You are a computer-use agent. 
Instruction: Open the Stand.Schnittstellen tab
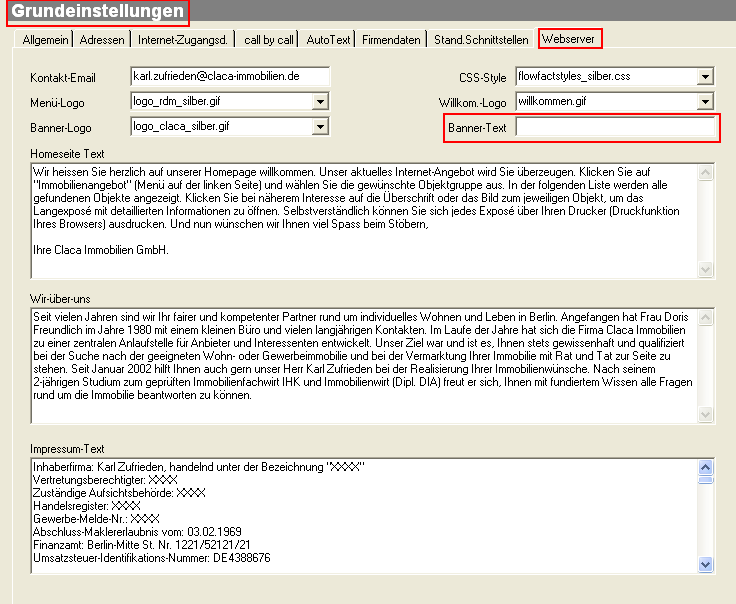click(481, 40)
